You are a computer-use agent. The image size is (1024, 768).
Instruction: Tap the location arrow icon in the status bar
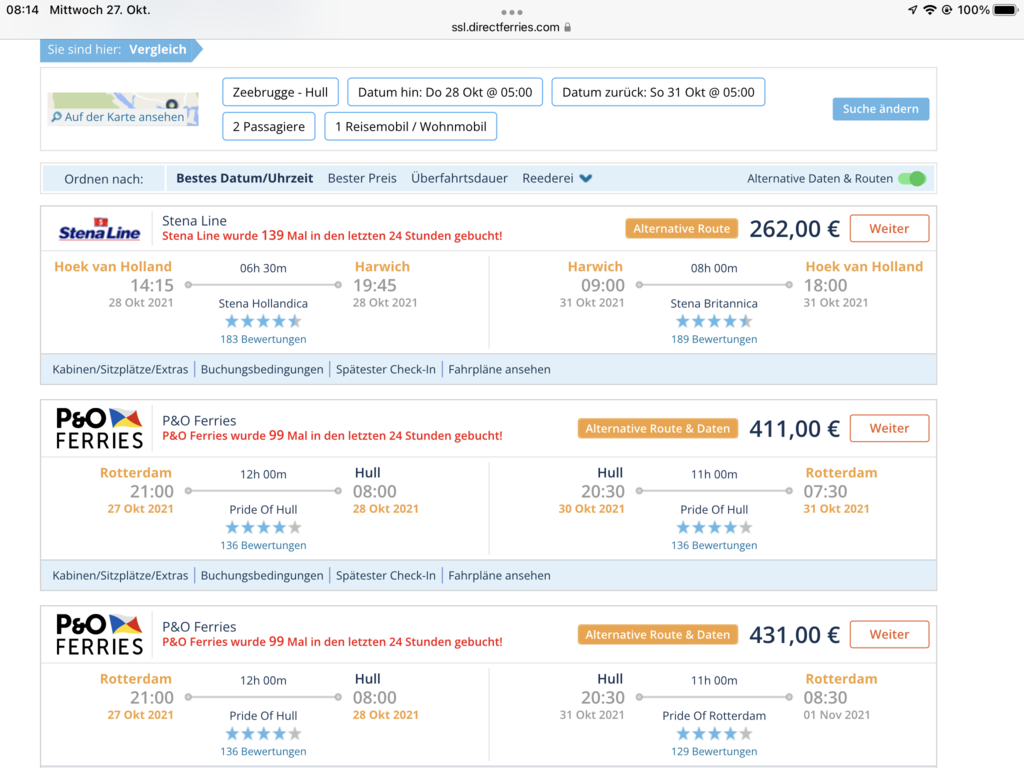[x=912, y=10]
